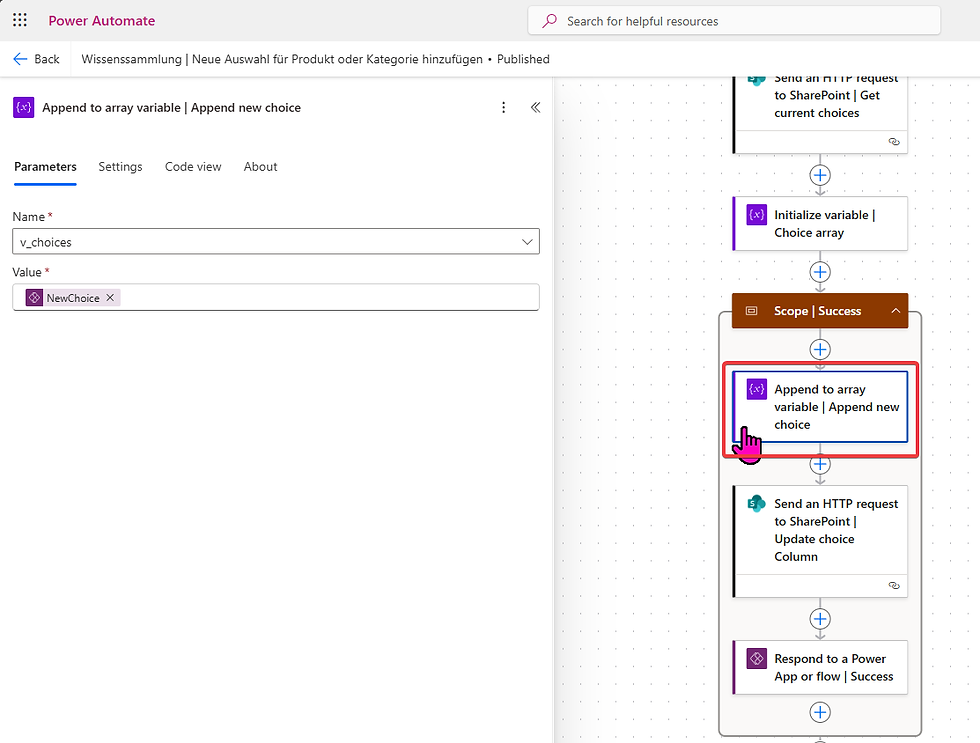Image resolution: width=980 pixels, height=743 pixels.
Task: Click the search magnifier icon
Action: [x=549, y=21]
